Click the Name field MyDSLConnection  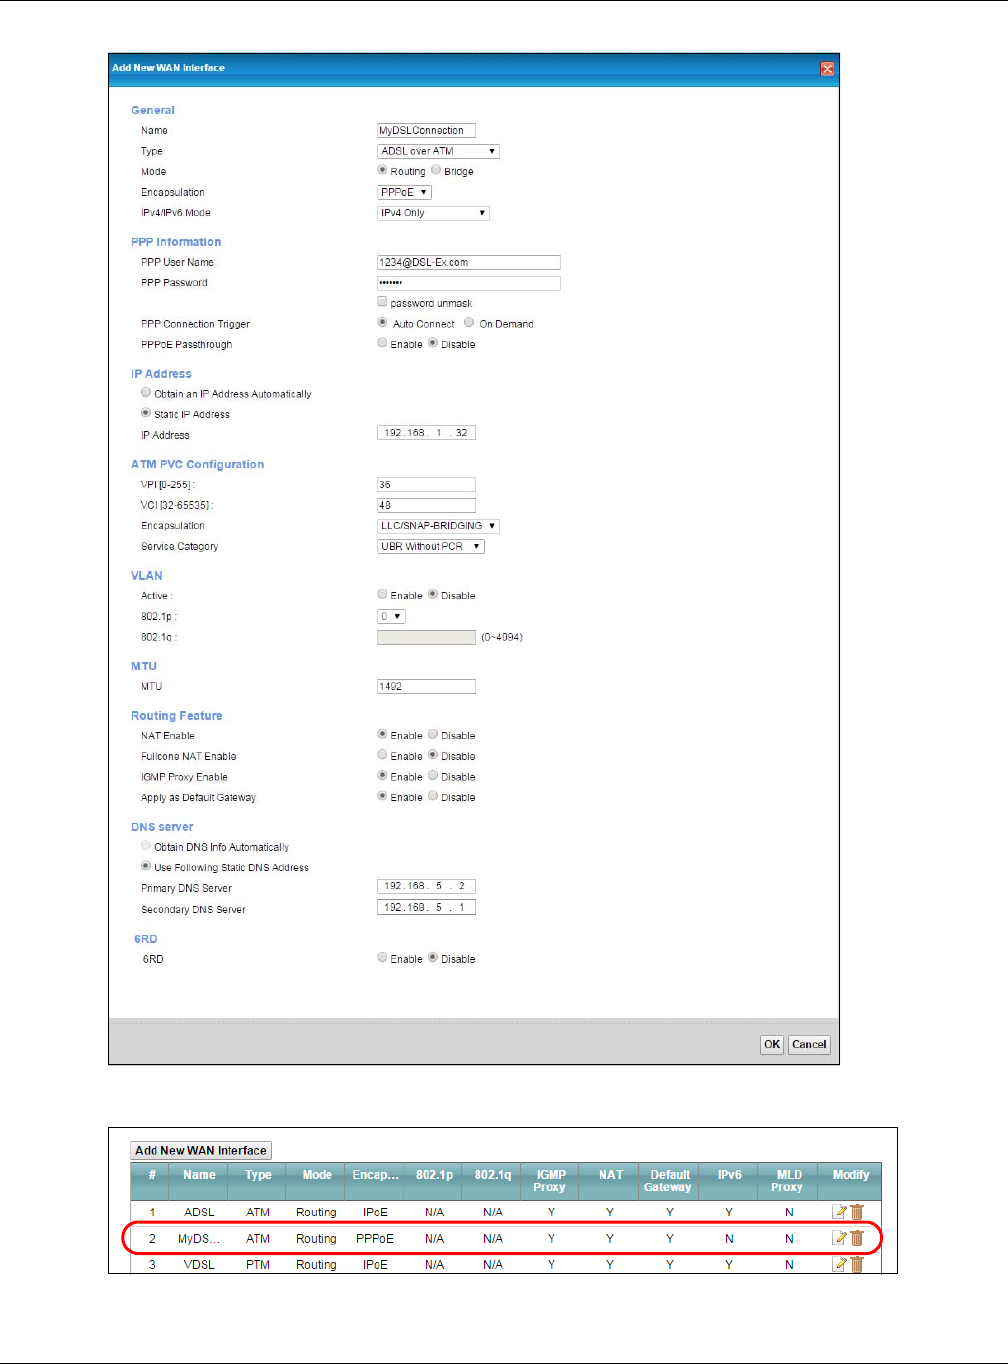coord(426,130)
